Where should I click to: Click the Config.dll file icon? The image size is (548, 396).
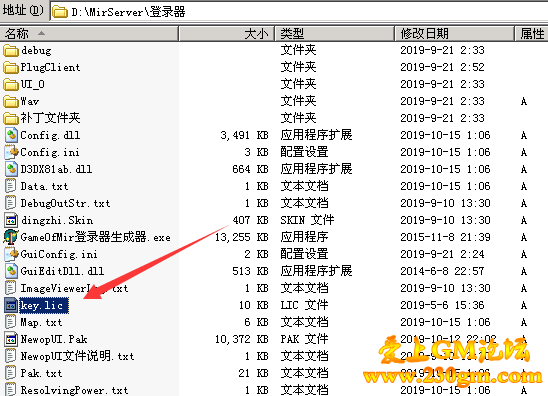pyautogui.click(x=11, y=135)
